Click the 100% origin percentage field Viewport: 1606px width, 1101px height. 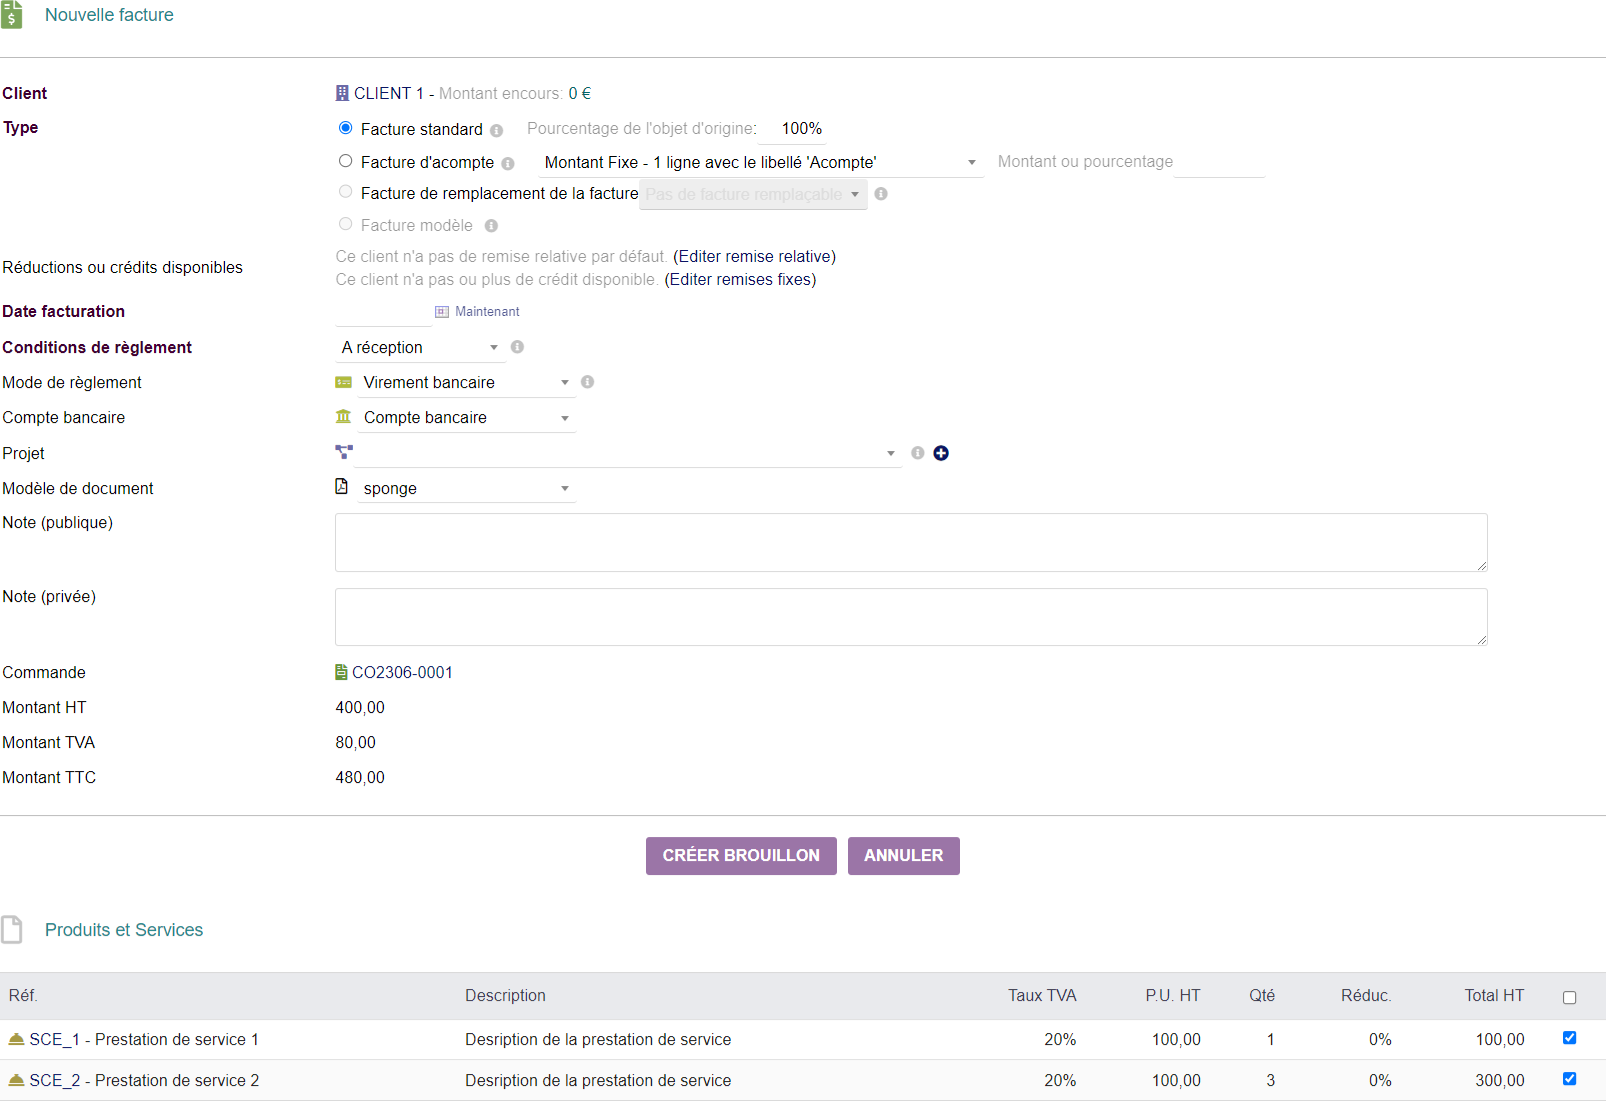pyautogui.click(x=792, y=129)
